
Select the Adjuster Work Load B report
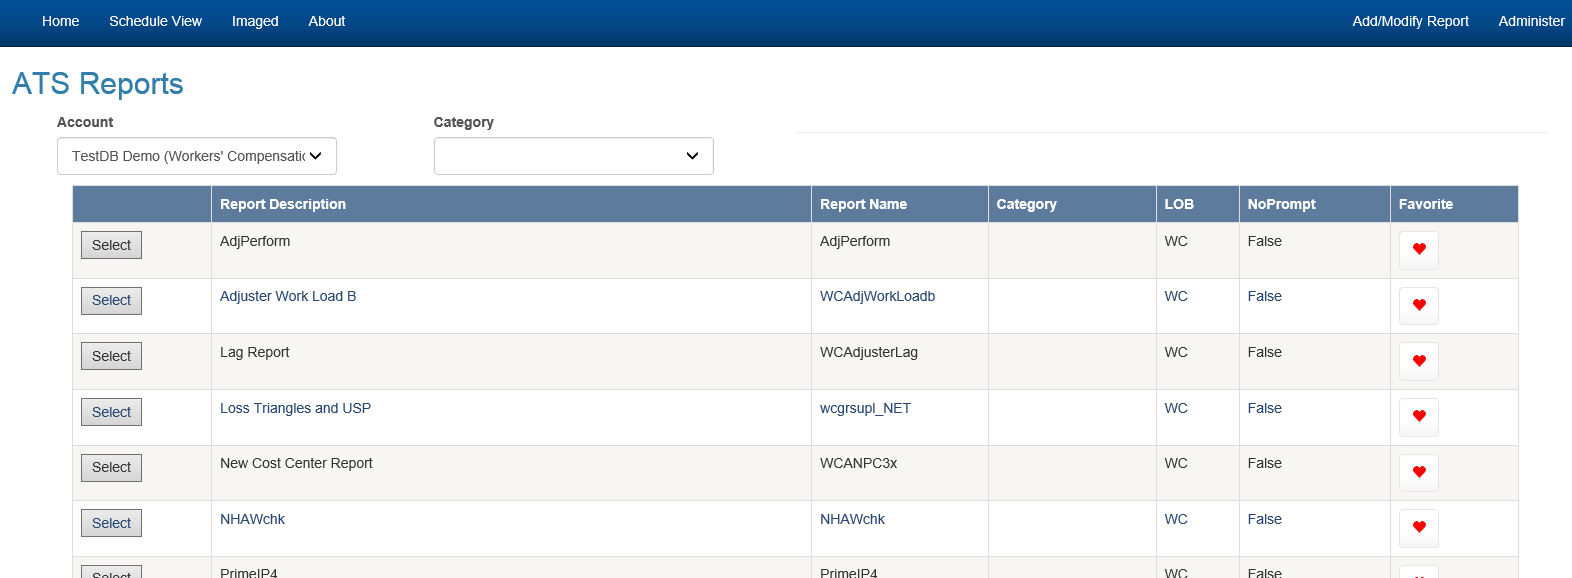click(111, 301)
